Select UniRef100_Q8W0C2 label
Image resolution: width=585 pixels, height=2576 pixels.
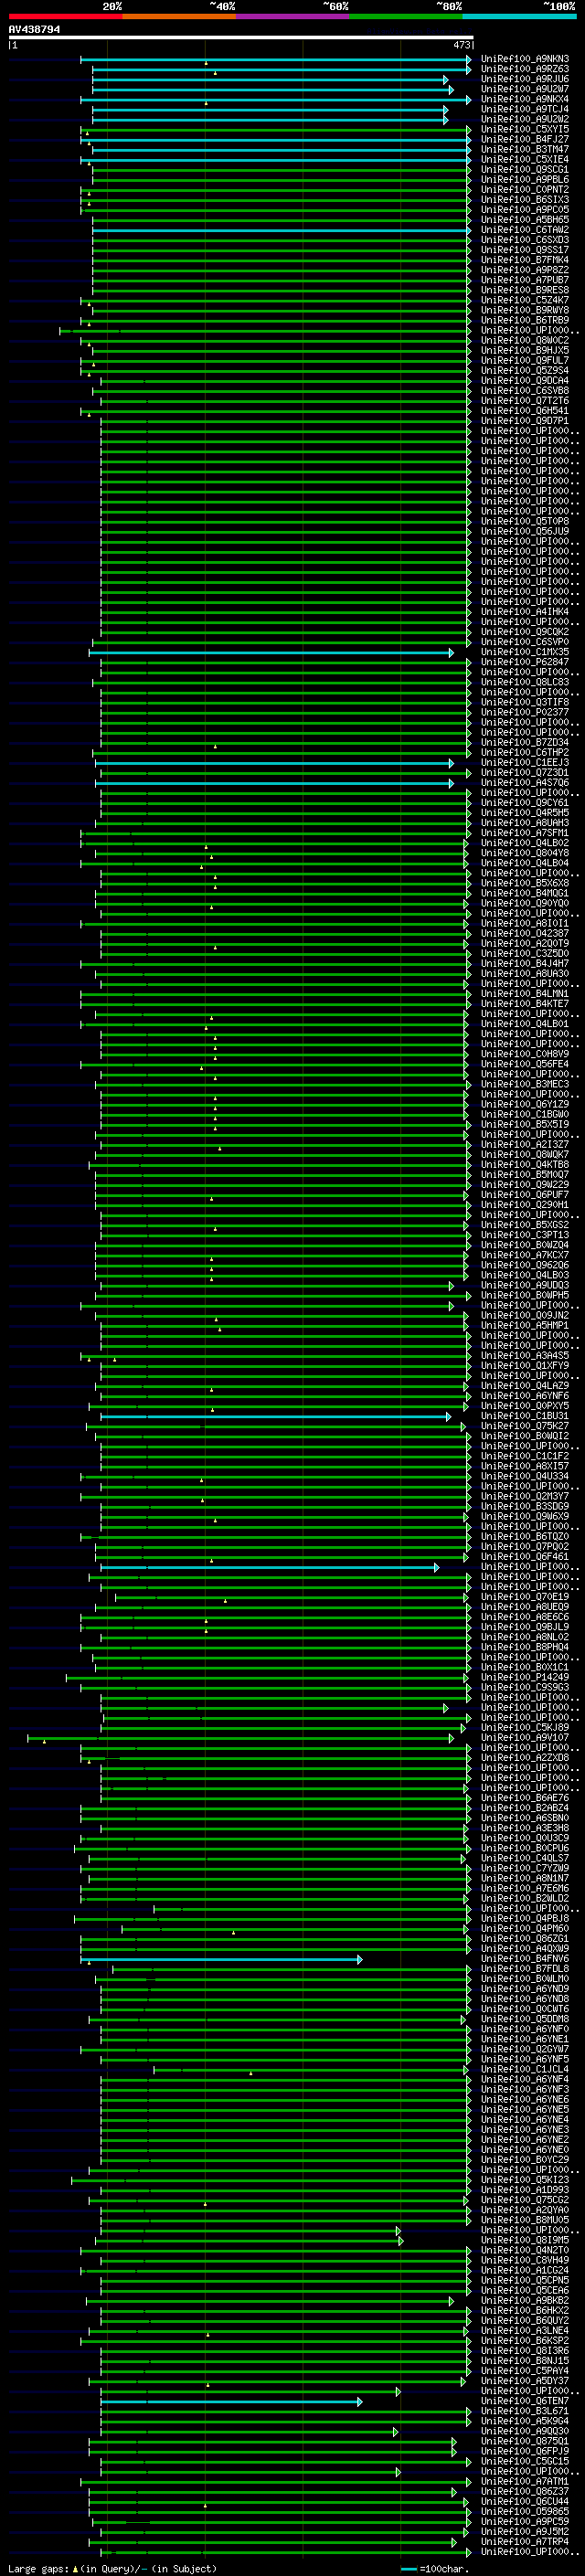[525, 340]
